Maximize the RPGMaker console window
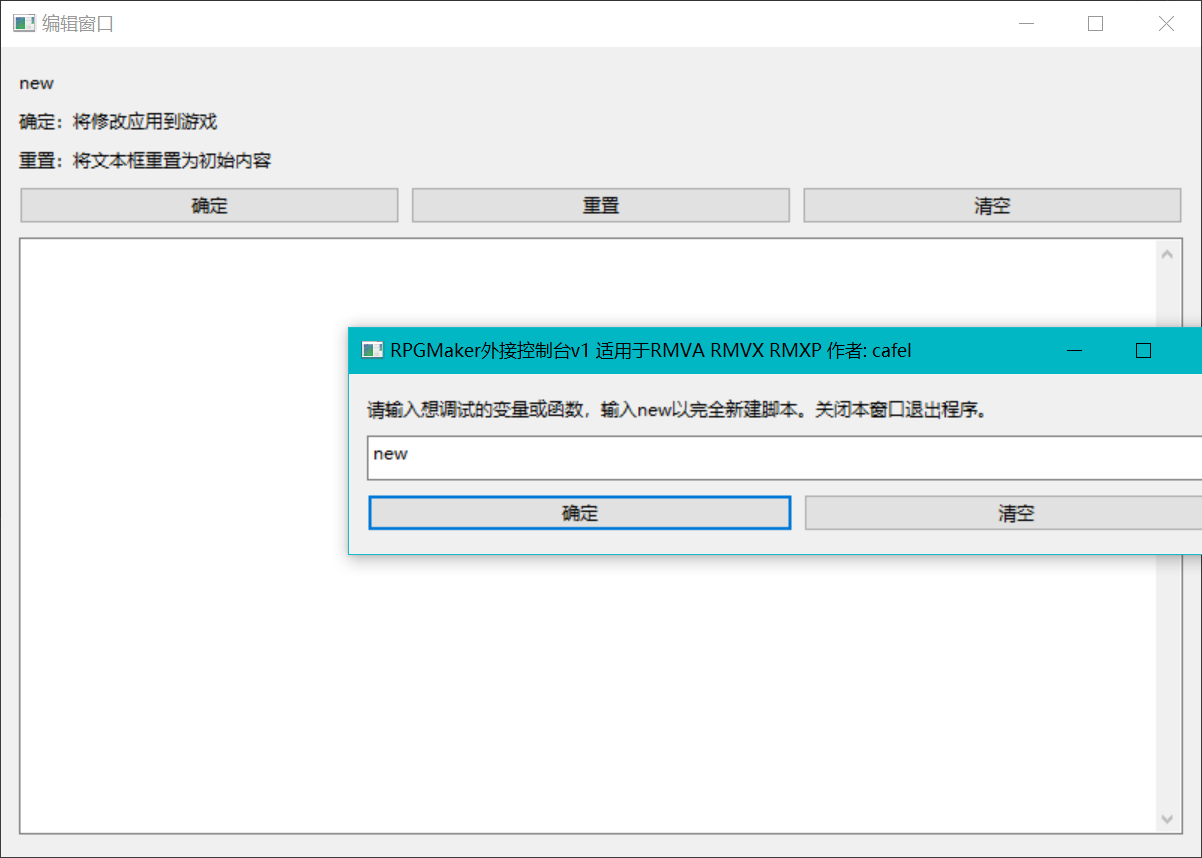 tap(1144, 351)
